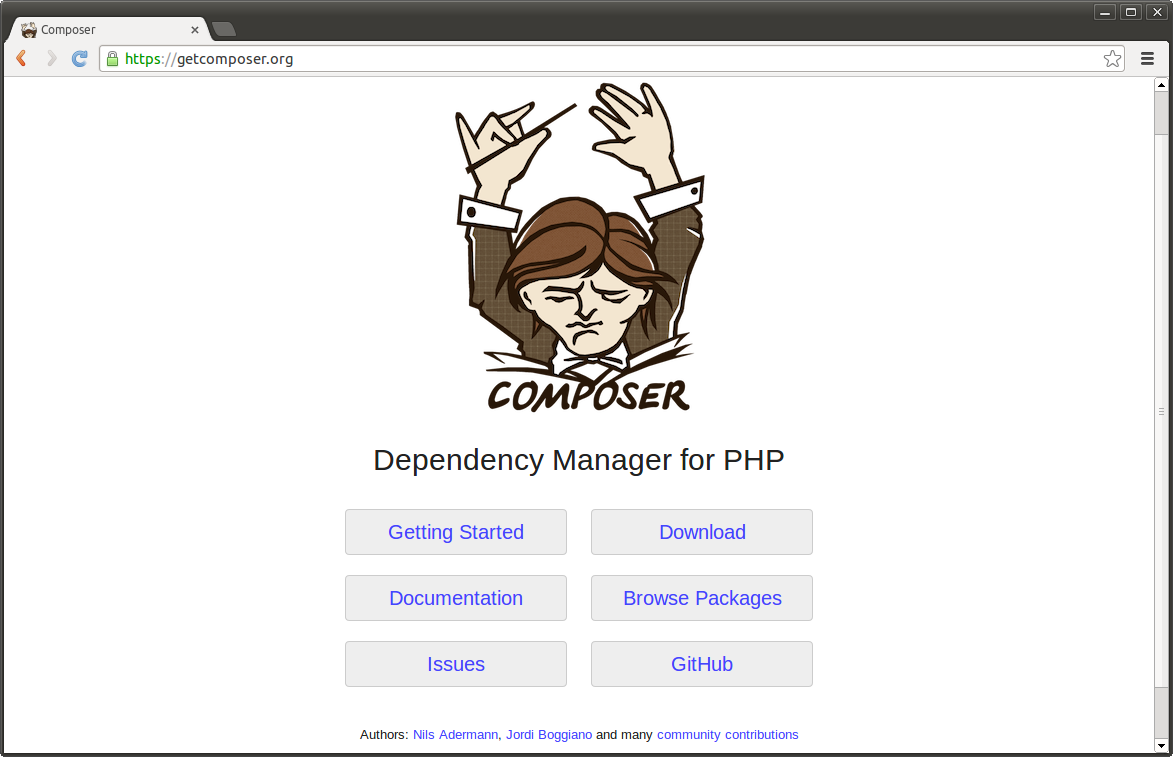This screenshot has height=757, width=1173.
Task: Go back with the browser back arrow
Action: [x=22, y=58]
